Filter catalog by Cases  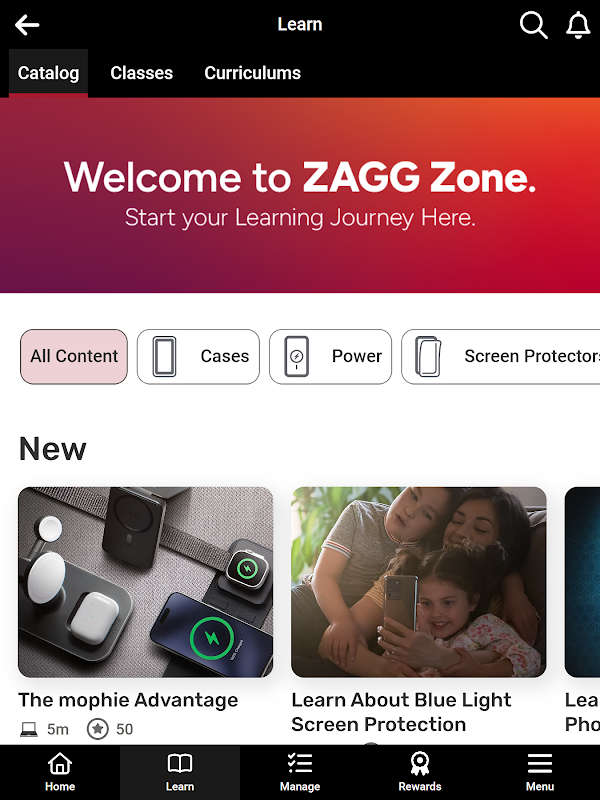pyautogui.click(x=198, y=356)
